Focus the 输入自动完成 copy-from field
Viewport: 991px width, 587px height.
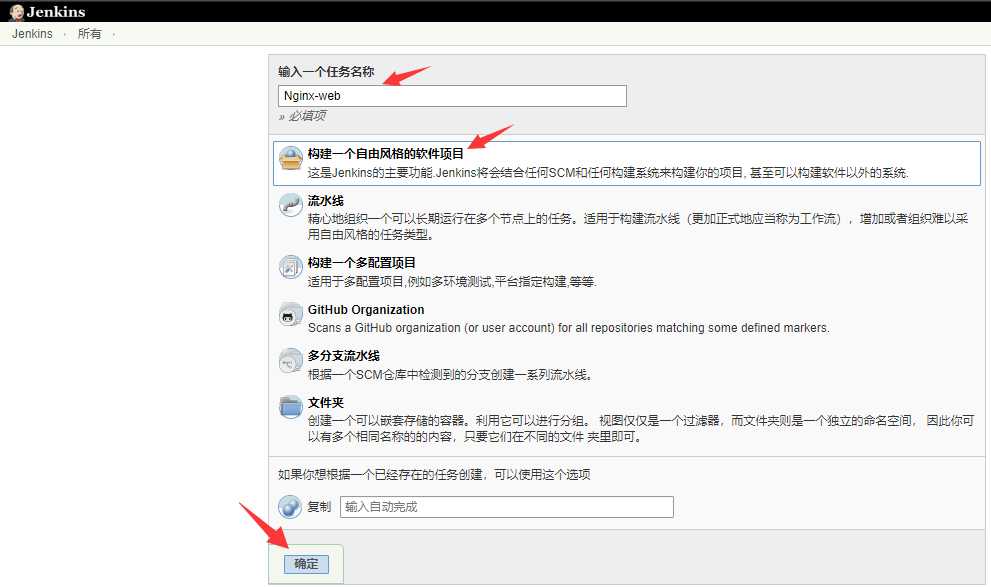click(x=507, y=507)
